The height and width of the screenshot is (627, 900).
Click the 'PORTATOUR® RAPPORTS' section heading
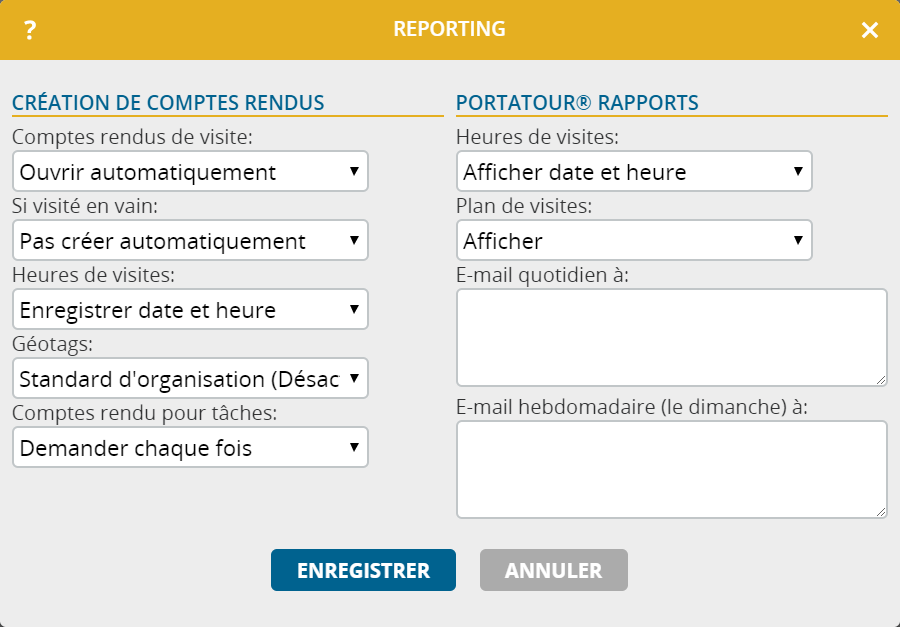pyautogui.click(x=577, y=102)
